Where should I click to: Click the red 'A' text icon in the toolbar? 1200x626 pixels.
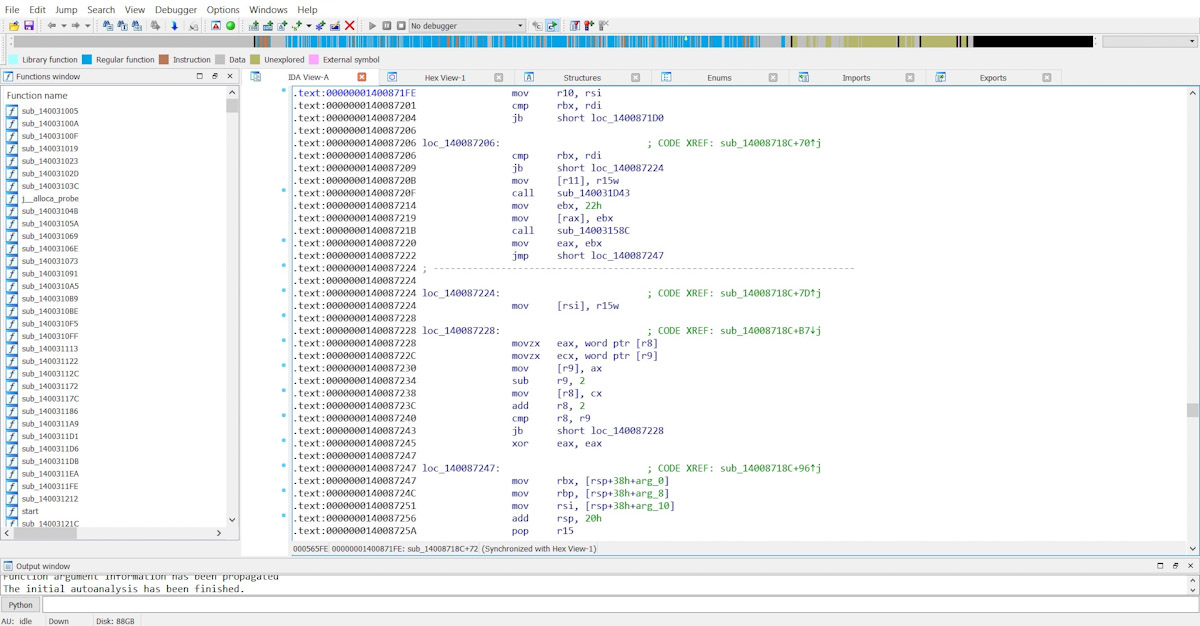click(216, 25)
